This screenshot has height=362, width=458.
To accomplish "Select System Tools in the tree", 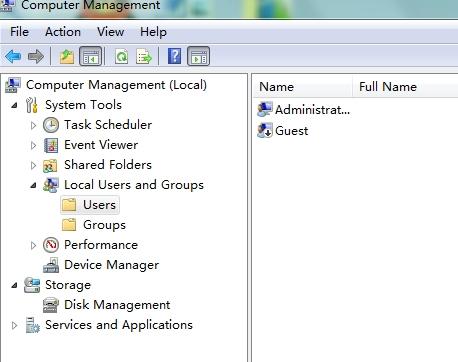I will click(x=83, y=105).
